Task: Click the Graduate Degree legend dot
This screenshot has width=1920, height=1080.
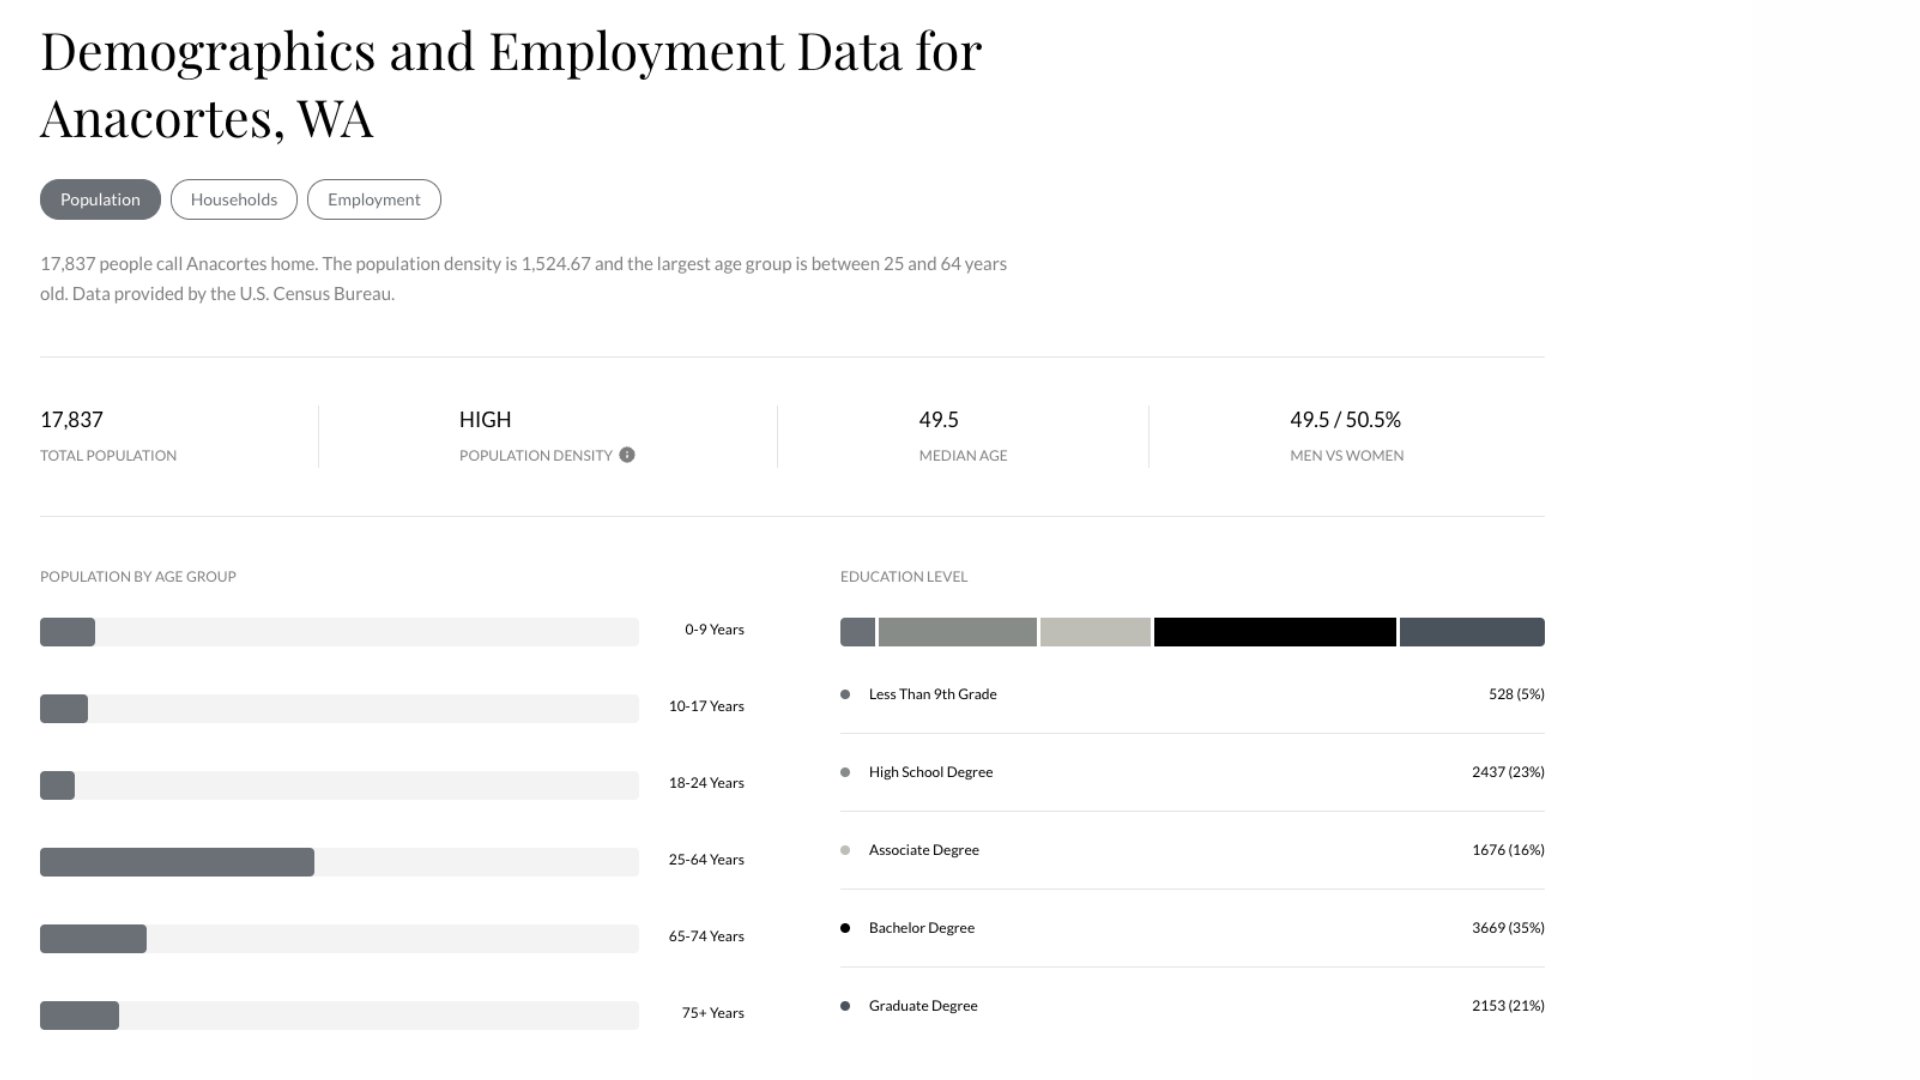Action: 845,1007
